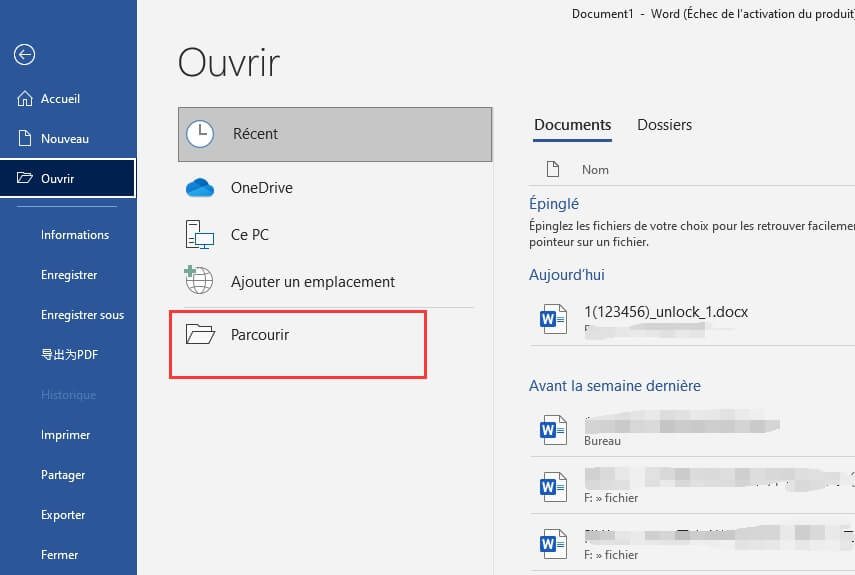Click the document icon in the Nom header

(x=553, y=170)
